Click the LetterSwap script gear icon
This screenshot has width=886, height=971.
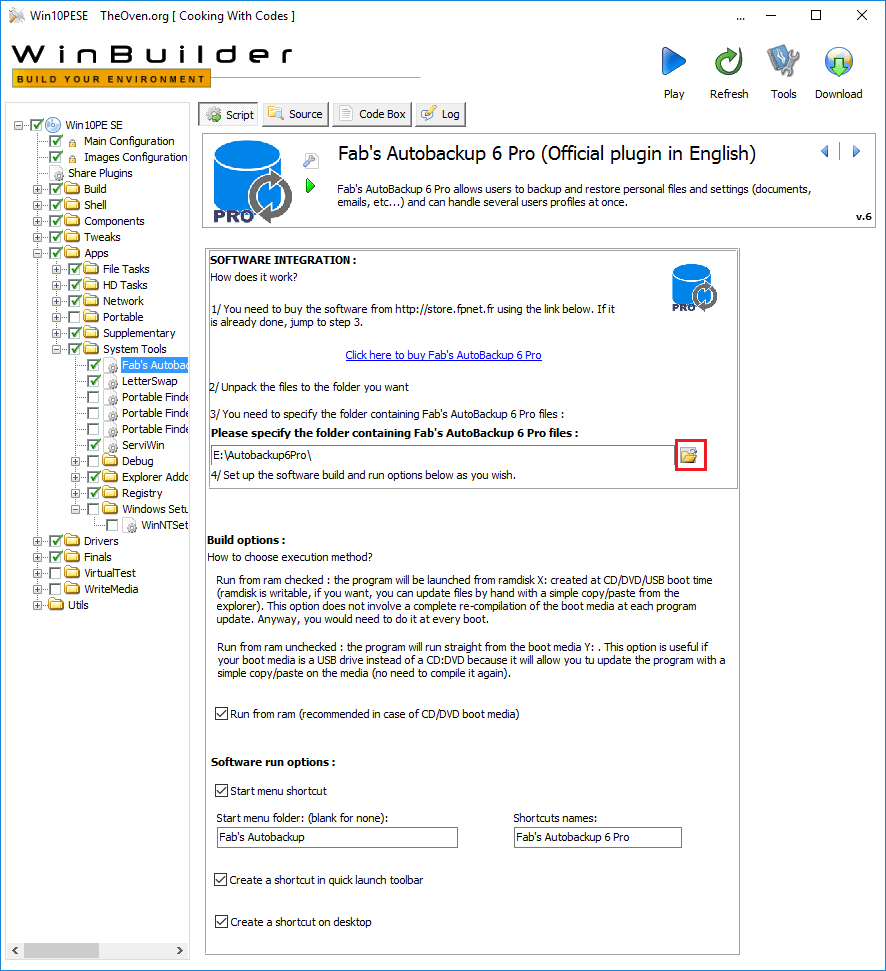point(112,381)
